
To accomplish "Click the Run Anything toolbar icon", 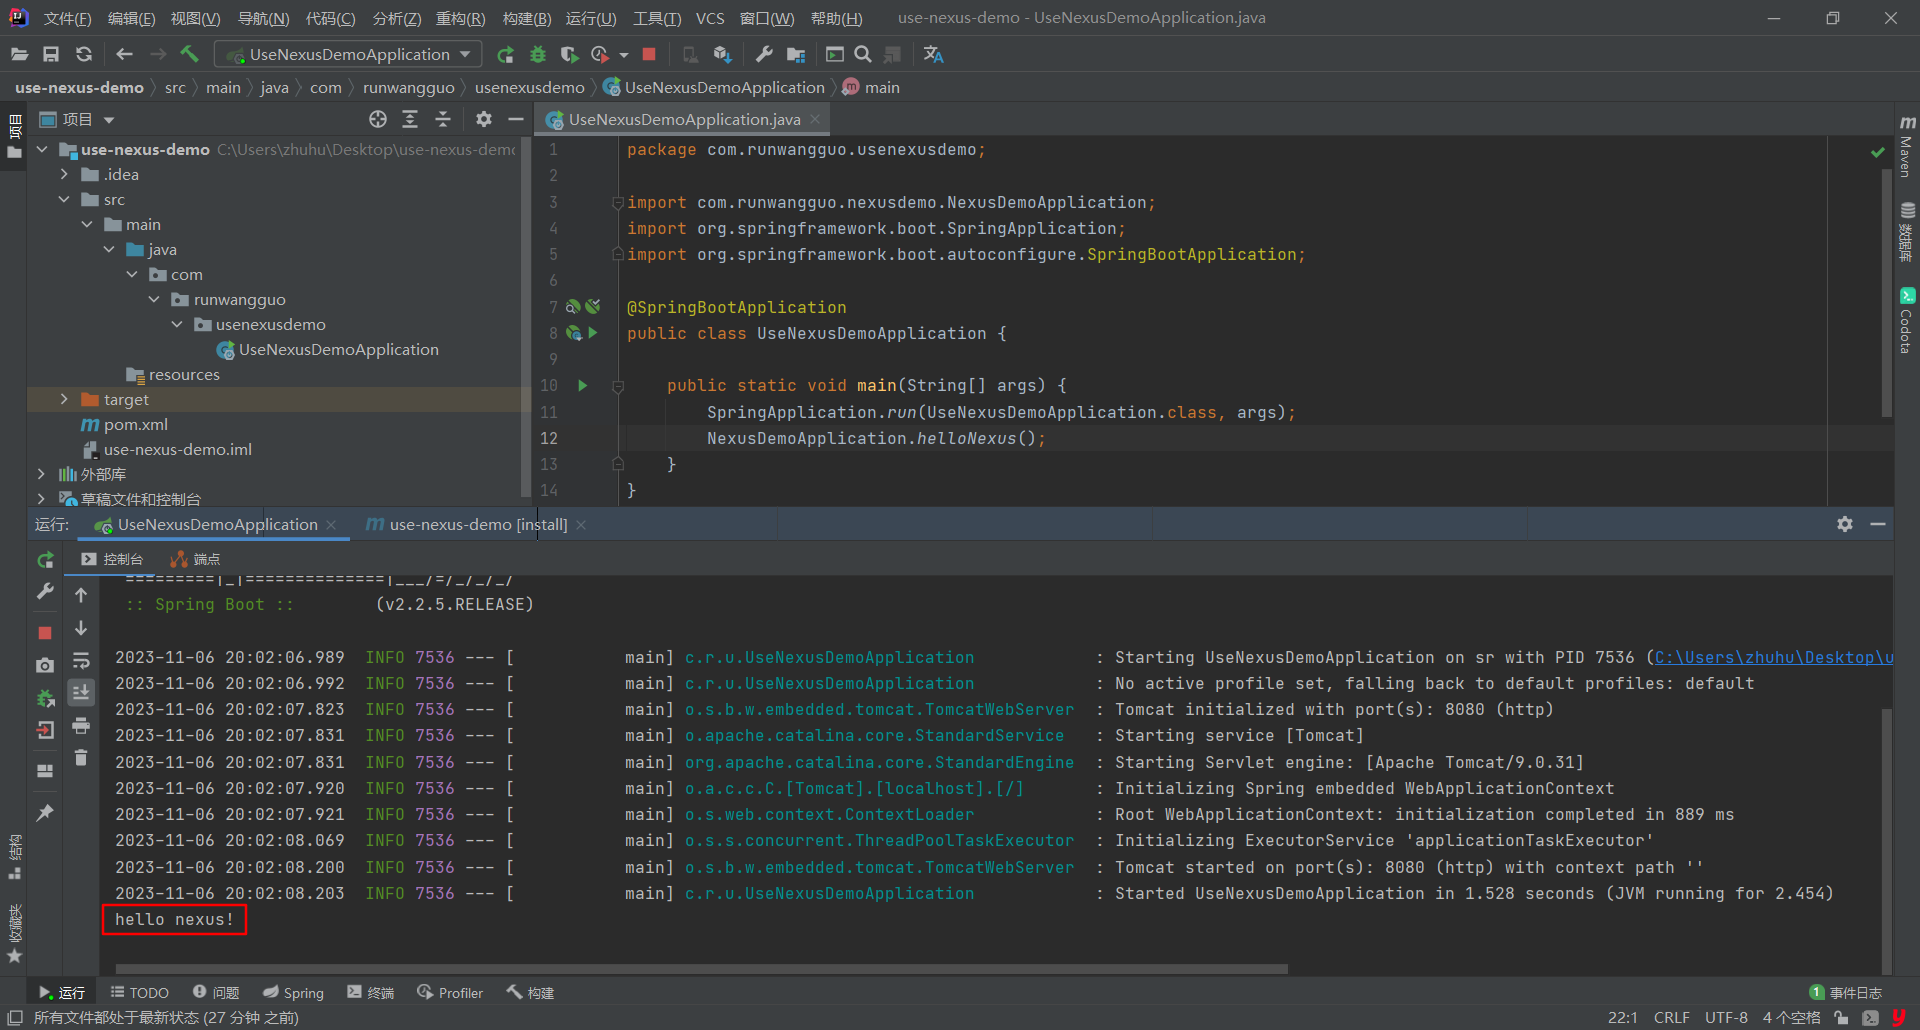I will click(834, 54).
